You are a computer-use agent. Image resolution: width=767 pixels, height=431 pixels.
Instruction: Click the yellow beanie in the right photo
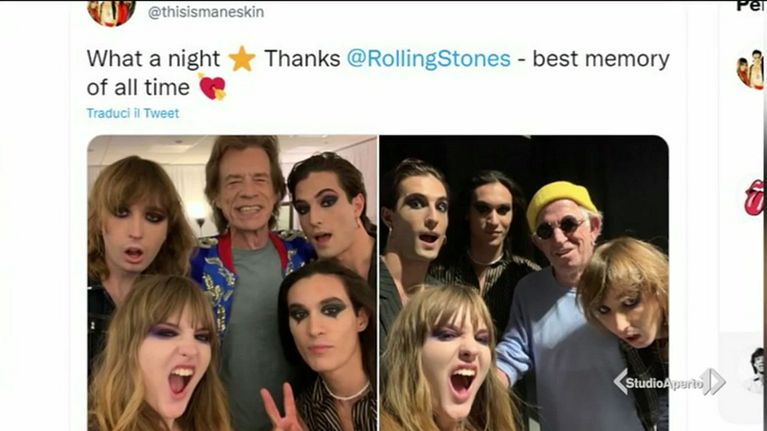560,199
